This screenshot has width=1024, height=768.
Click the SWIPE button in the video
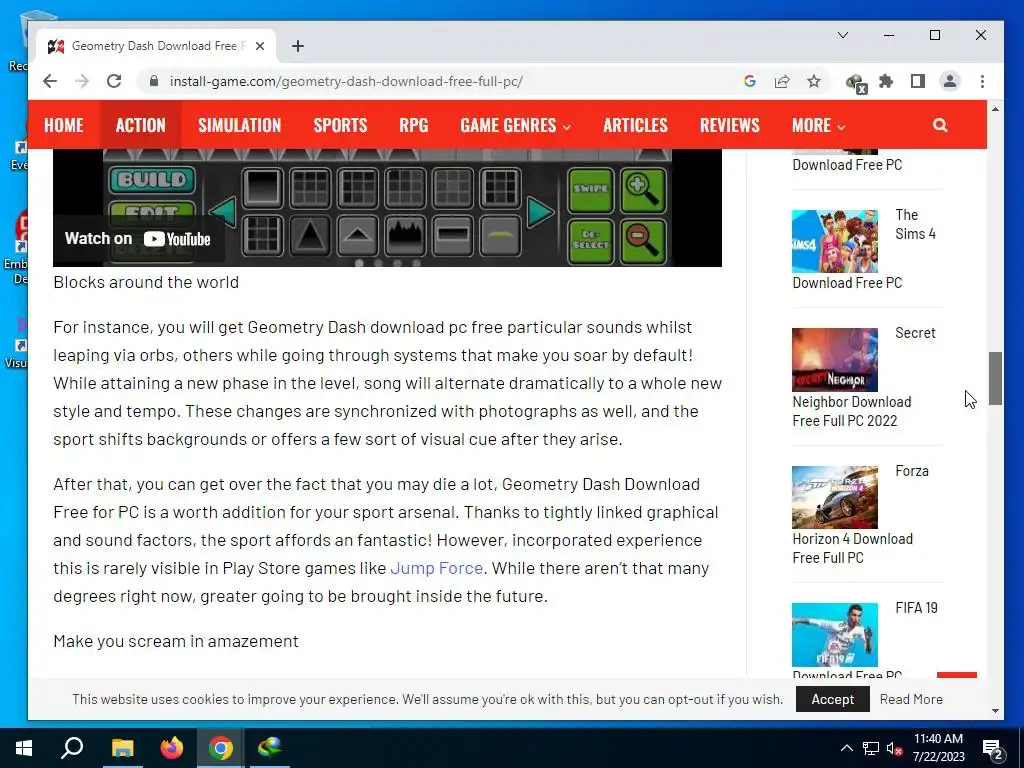point(591,190)
